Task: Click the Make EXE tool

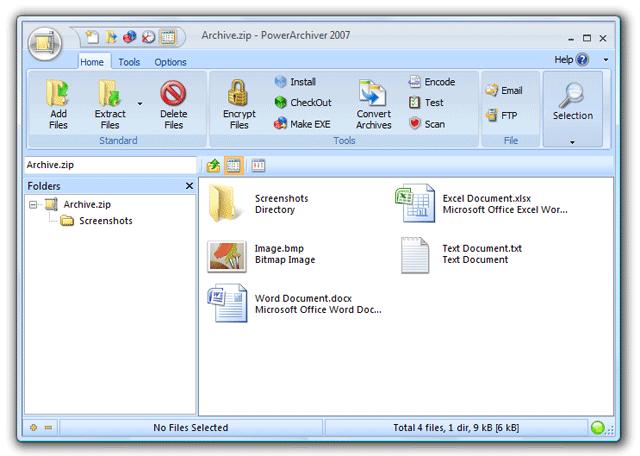Action: pyautogui.click(x=302, y=124)
